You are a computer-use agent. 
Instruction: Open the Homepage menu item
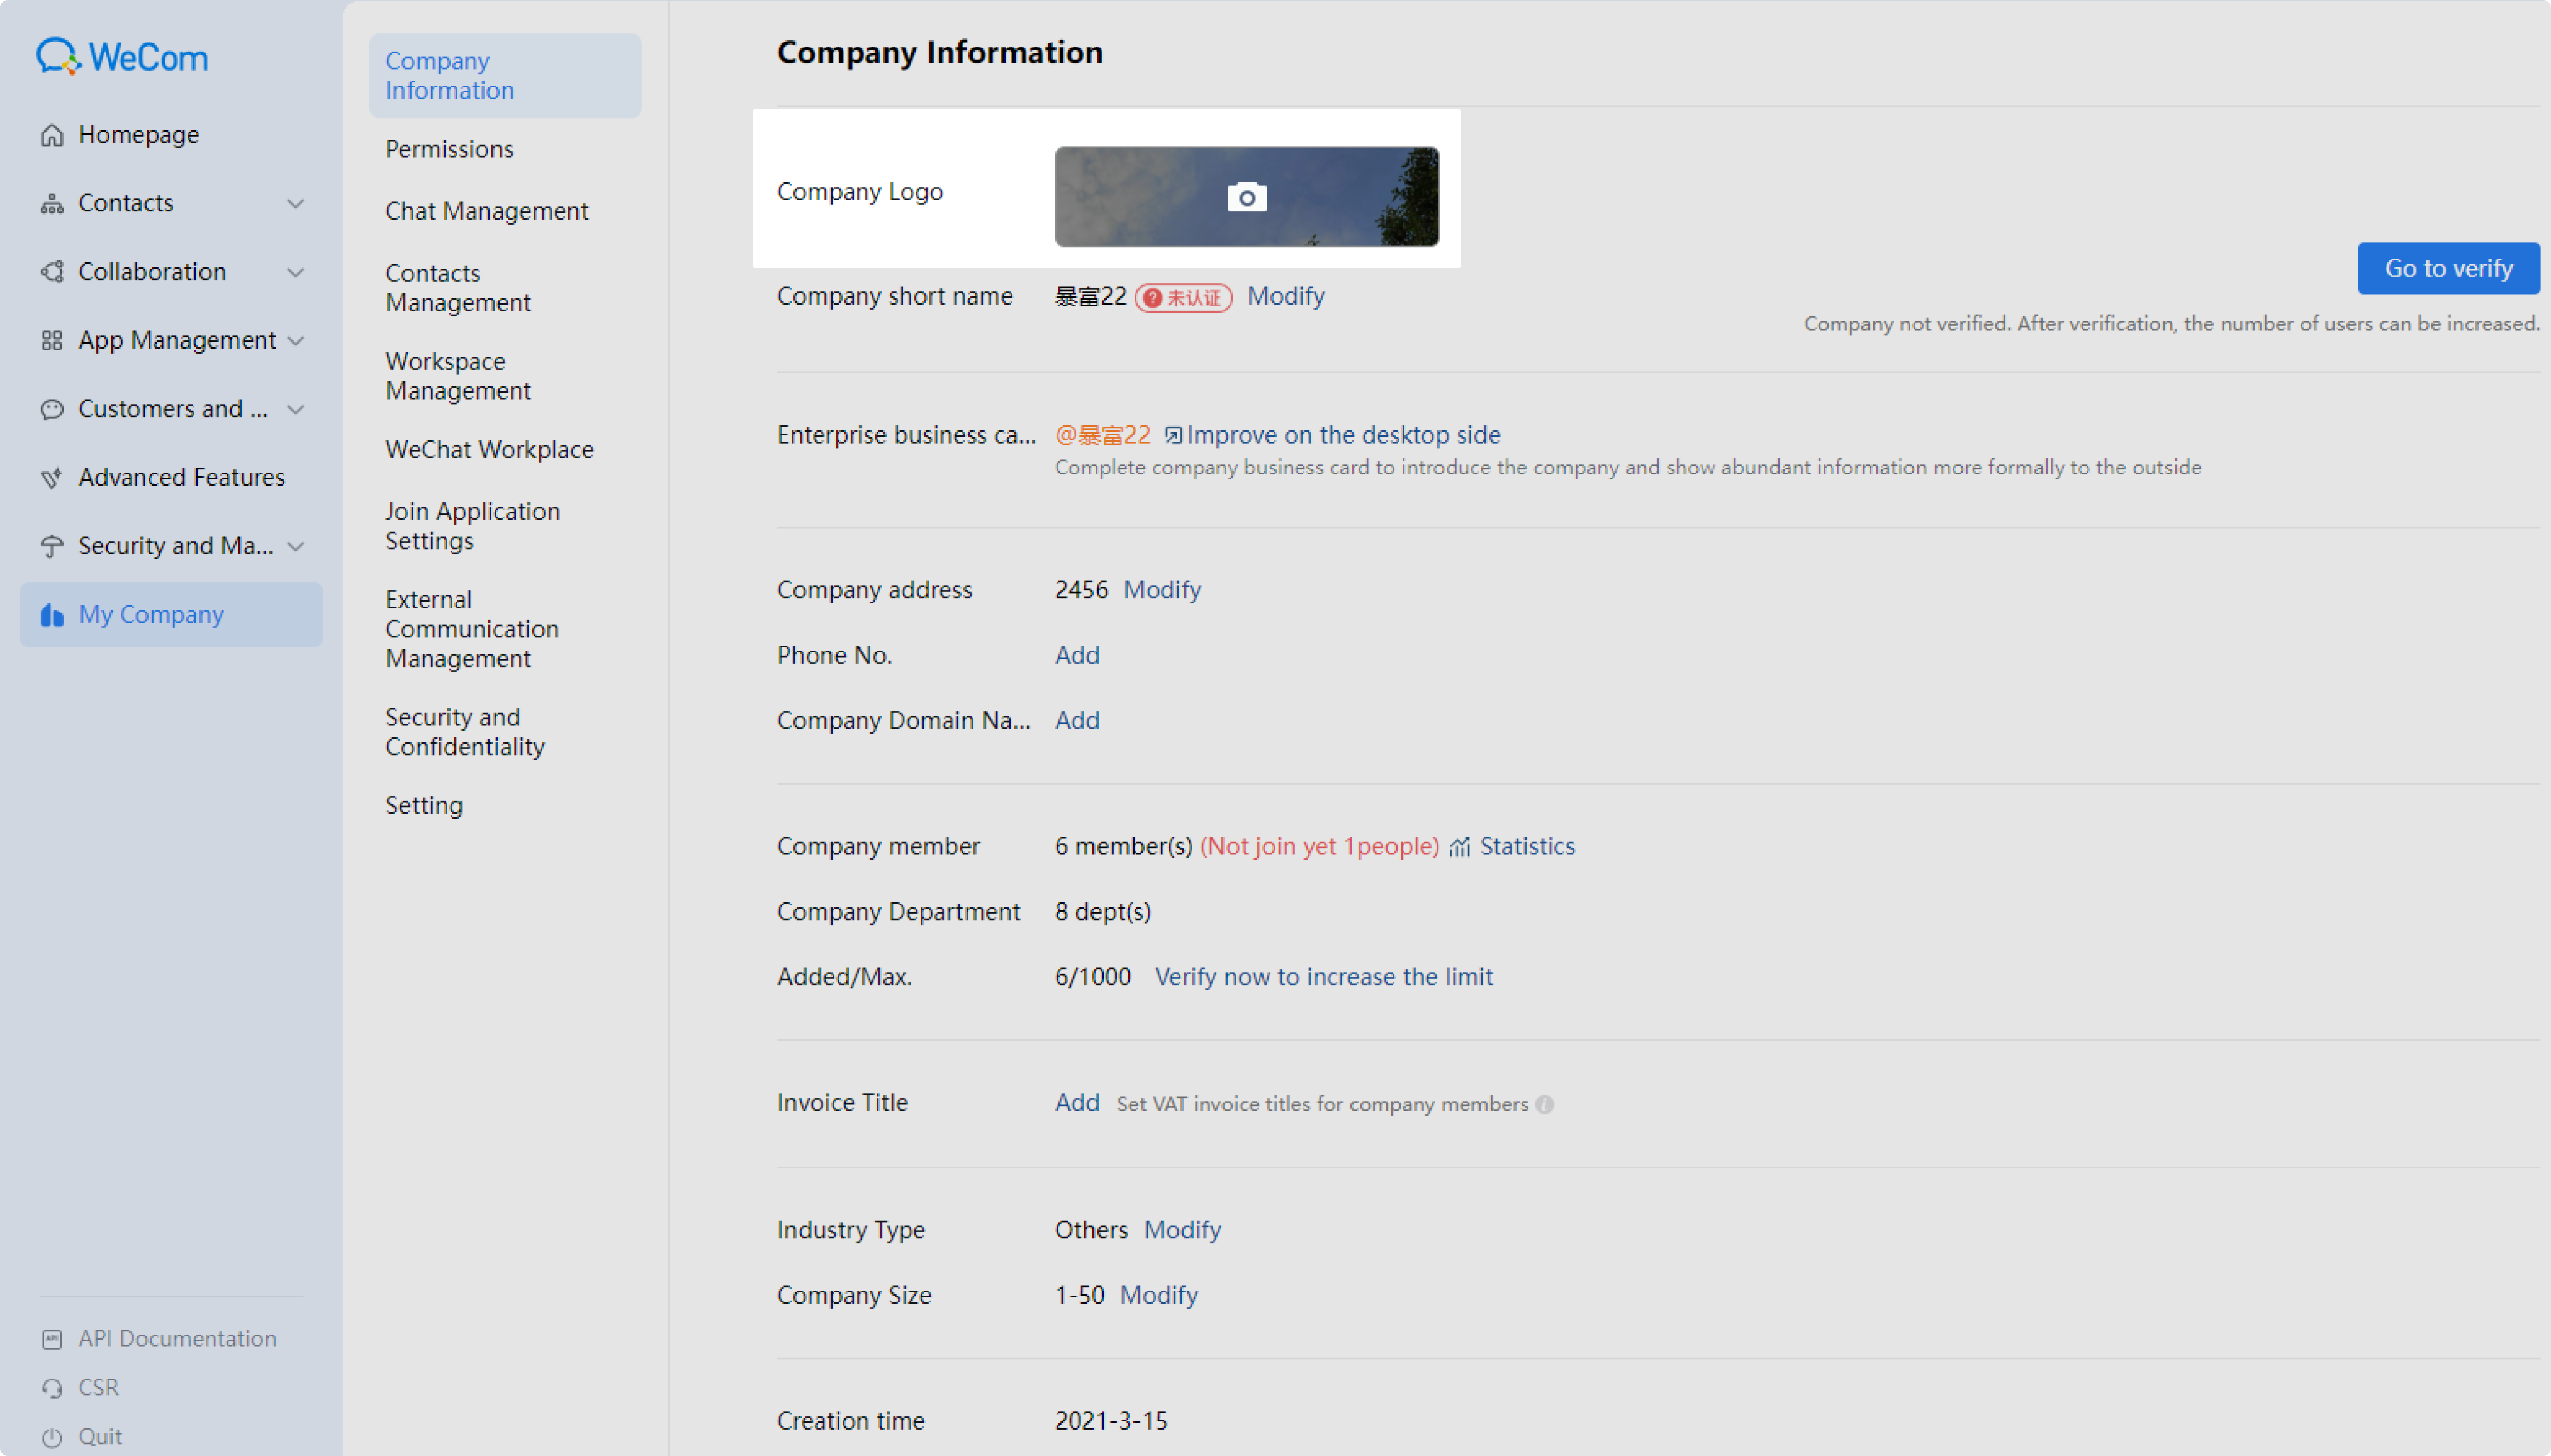pos(171,135)
